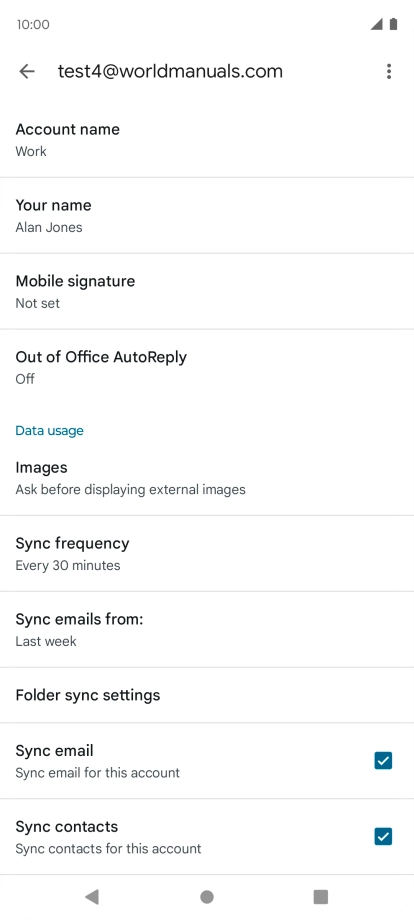
Task: Tap the Data usage section header
Action: pos(49,431)
